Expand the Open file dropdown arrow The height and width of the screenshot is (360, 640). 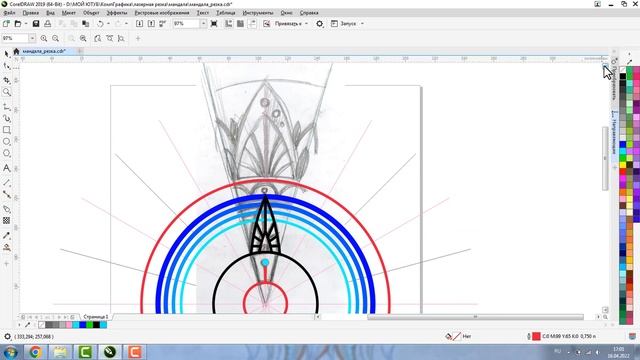pos(26,24)
